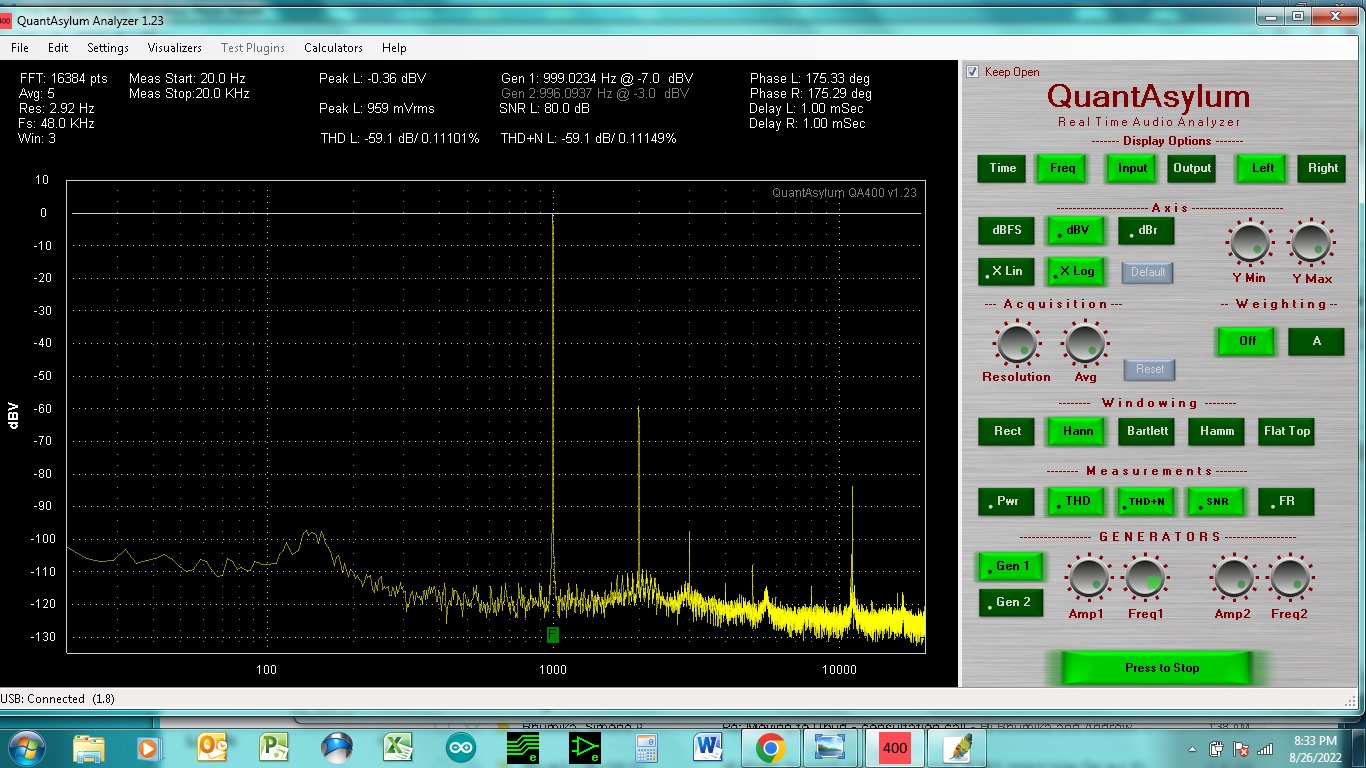Click the green F marker on the frequency axis
This screenshot has height=768, width=1366.
(x=552, y=635)
